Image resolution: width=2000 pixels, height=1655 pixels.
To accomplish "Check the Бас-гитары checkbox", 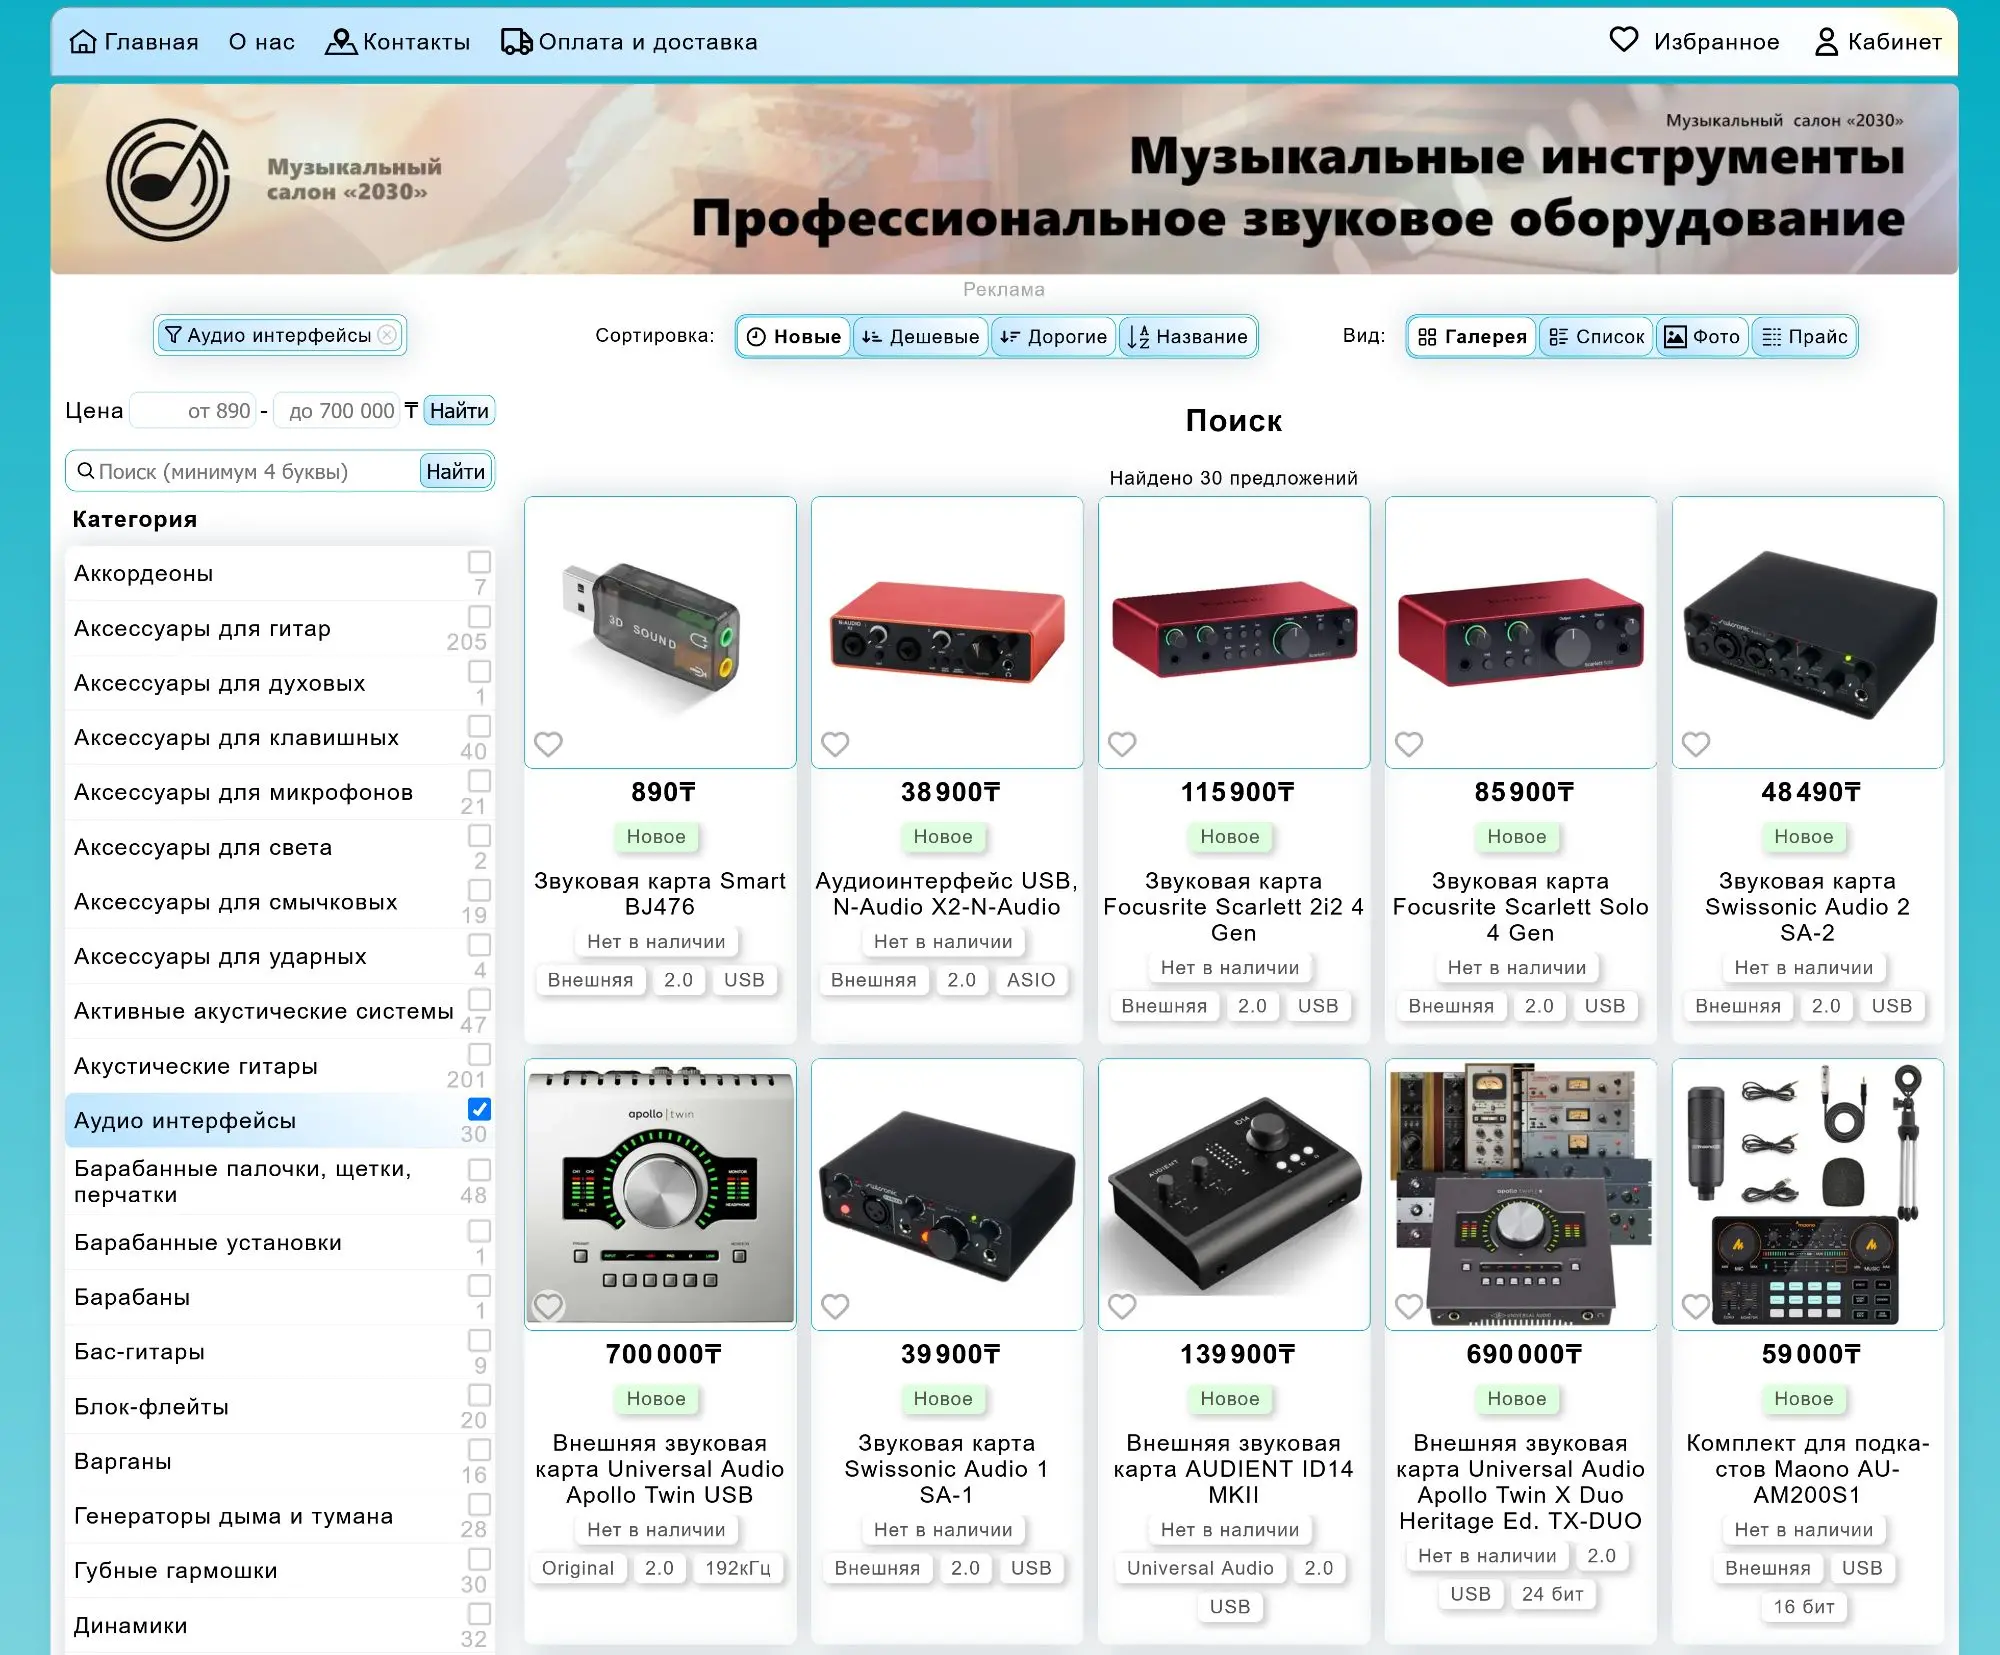I will [480, 1340].
